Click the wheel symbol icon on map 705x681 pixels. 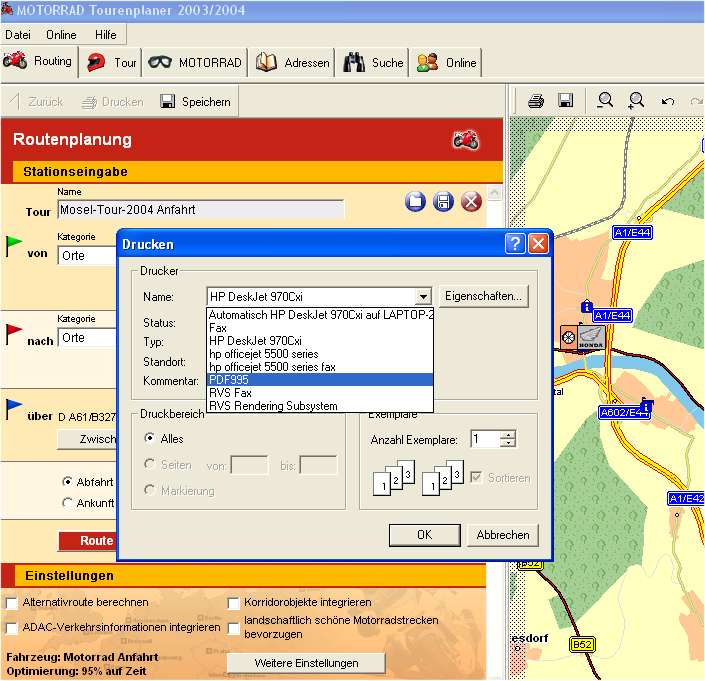pos(568,337)
